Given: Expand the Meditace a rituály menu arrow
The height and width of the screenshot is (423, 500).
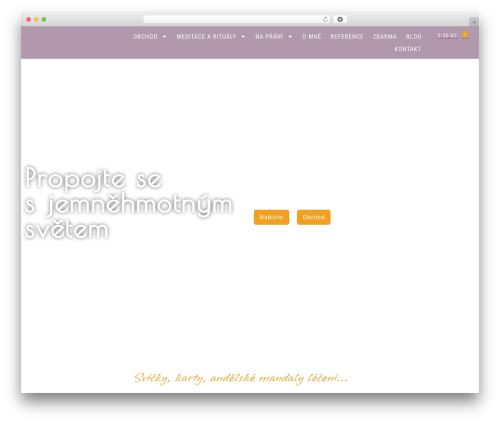Looking at the screenshot, I should pyautogui.click(x=243, y=37).
